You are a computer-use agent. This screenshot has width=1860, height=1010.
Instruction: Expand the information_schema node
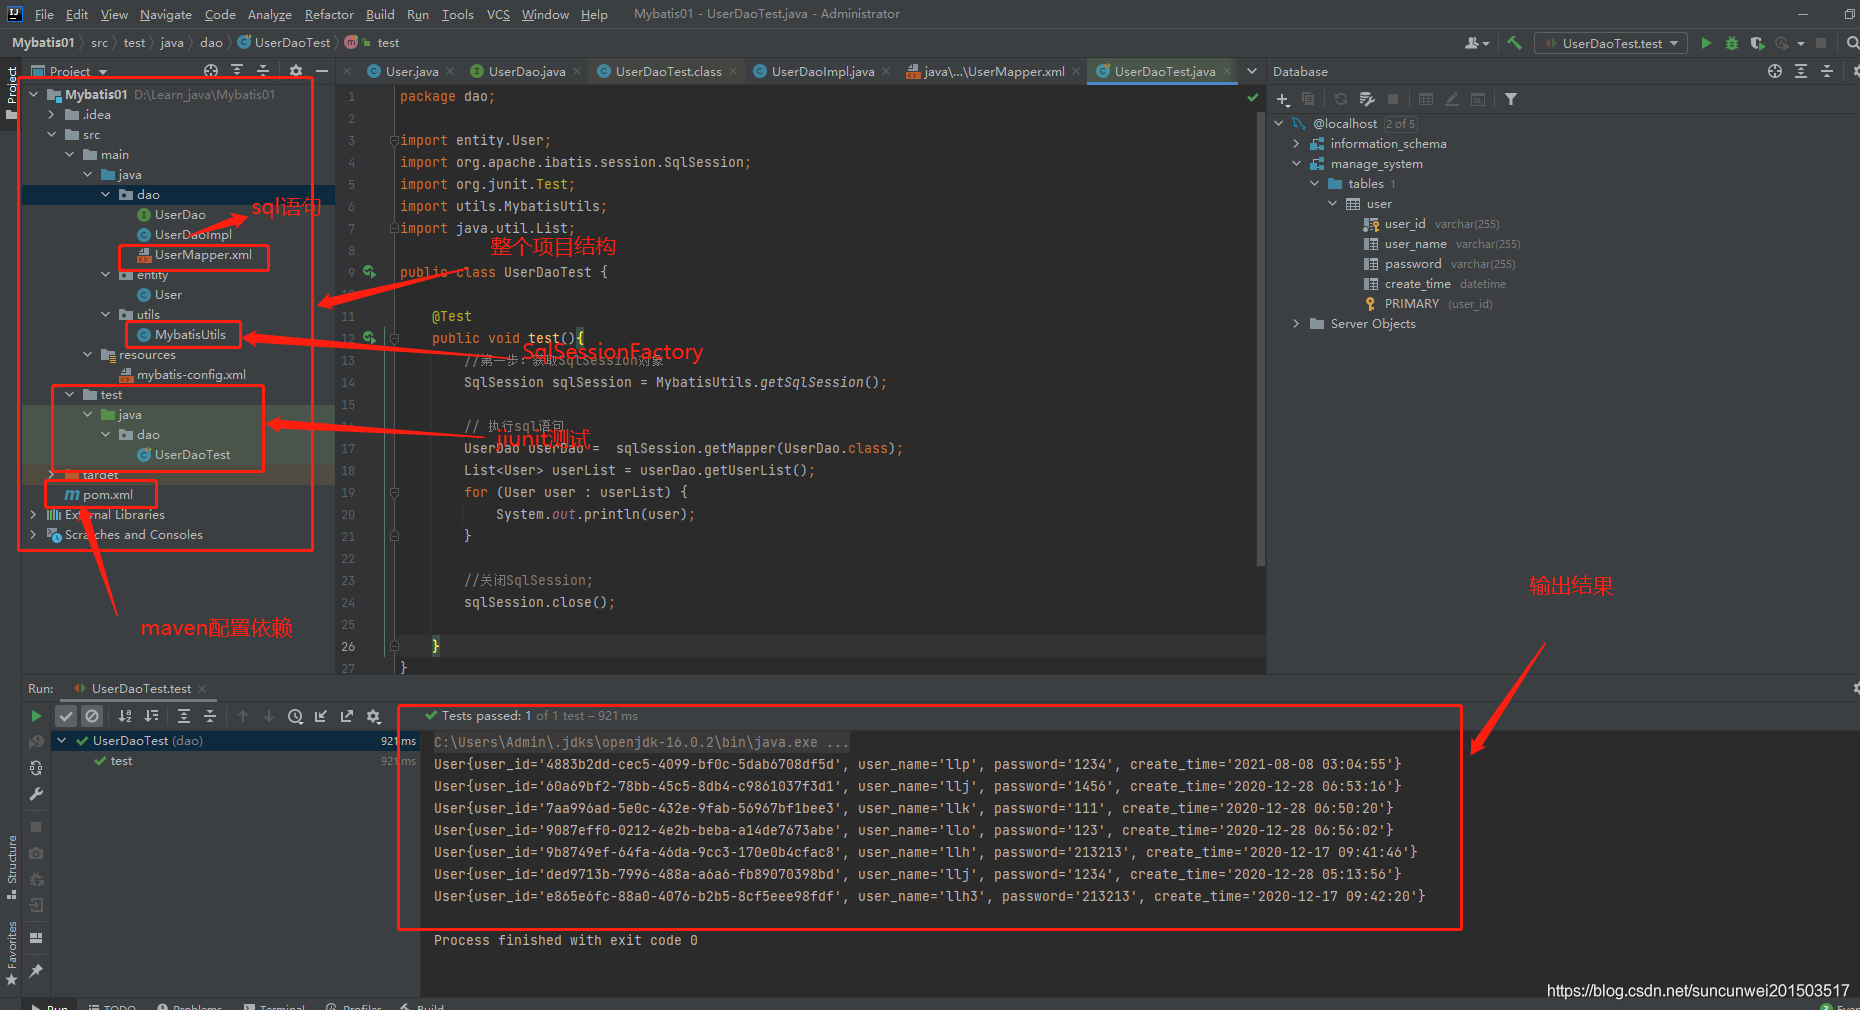(x=1297, y=144)
